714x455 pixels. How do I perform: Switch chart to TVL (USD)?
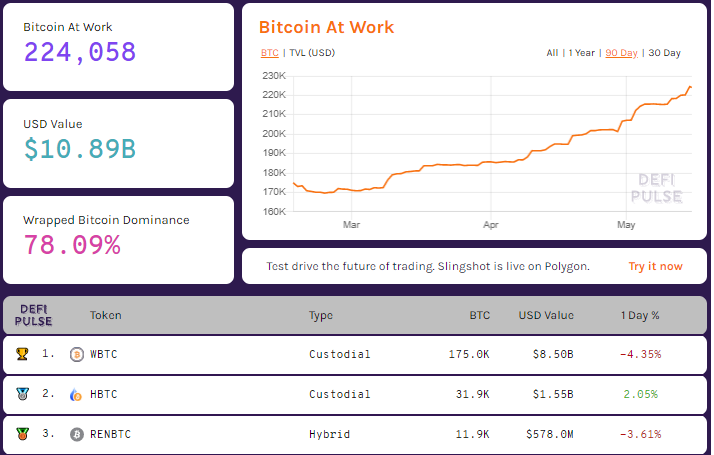pyautogui.click(x=312, y=52)
